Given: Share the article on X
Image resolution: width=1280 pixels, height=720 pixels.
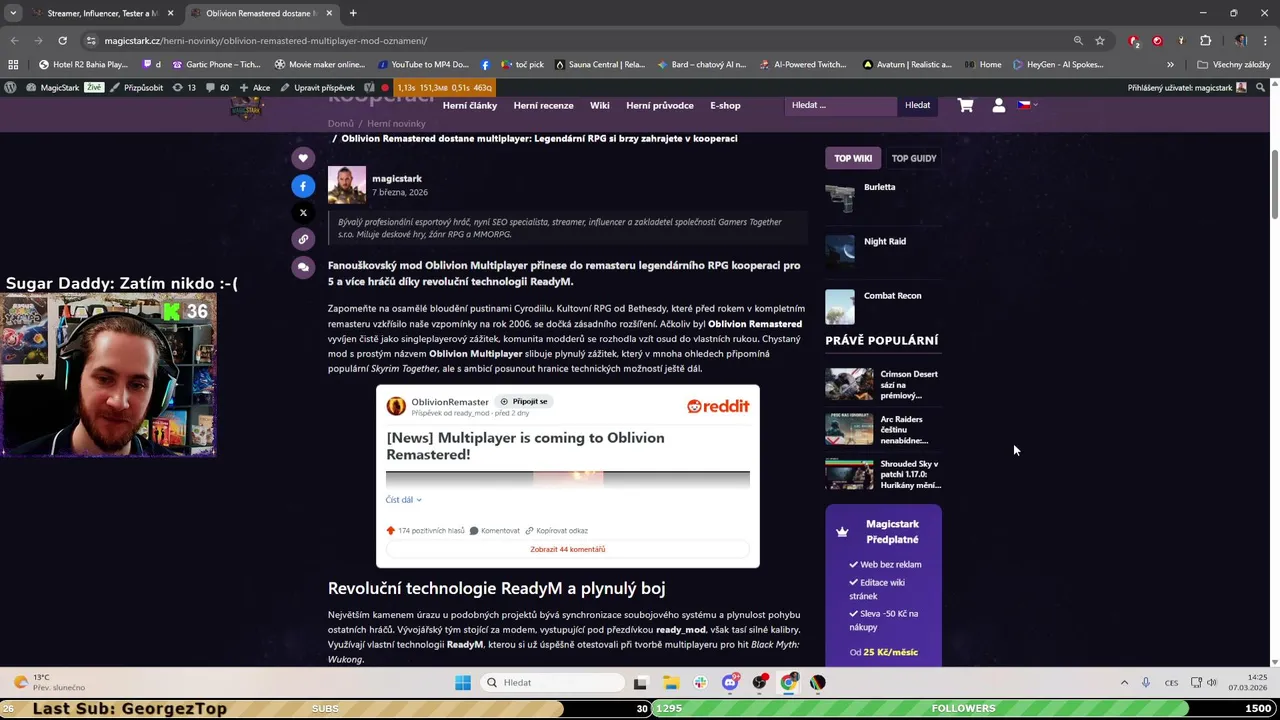Looking at the screenshot, I should pyautogui.click(x=303, y=213).
